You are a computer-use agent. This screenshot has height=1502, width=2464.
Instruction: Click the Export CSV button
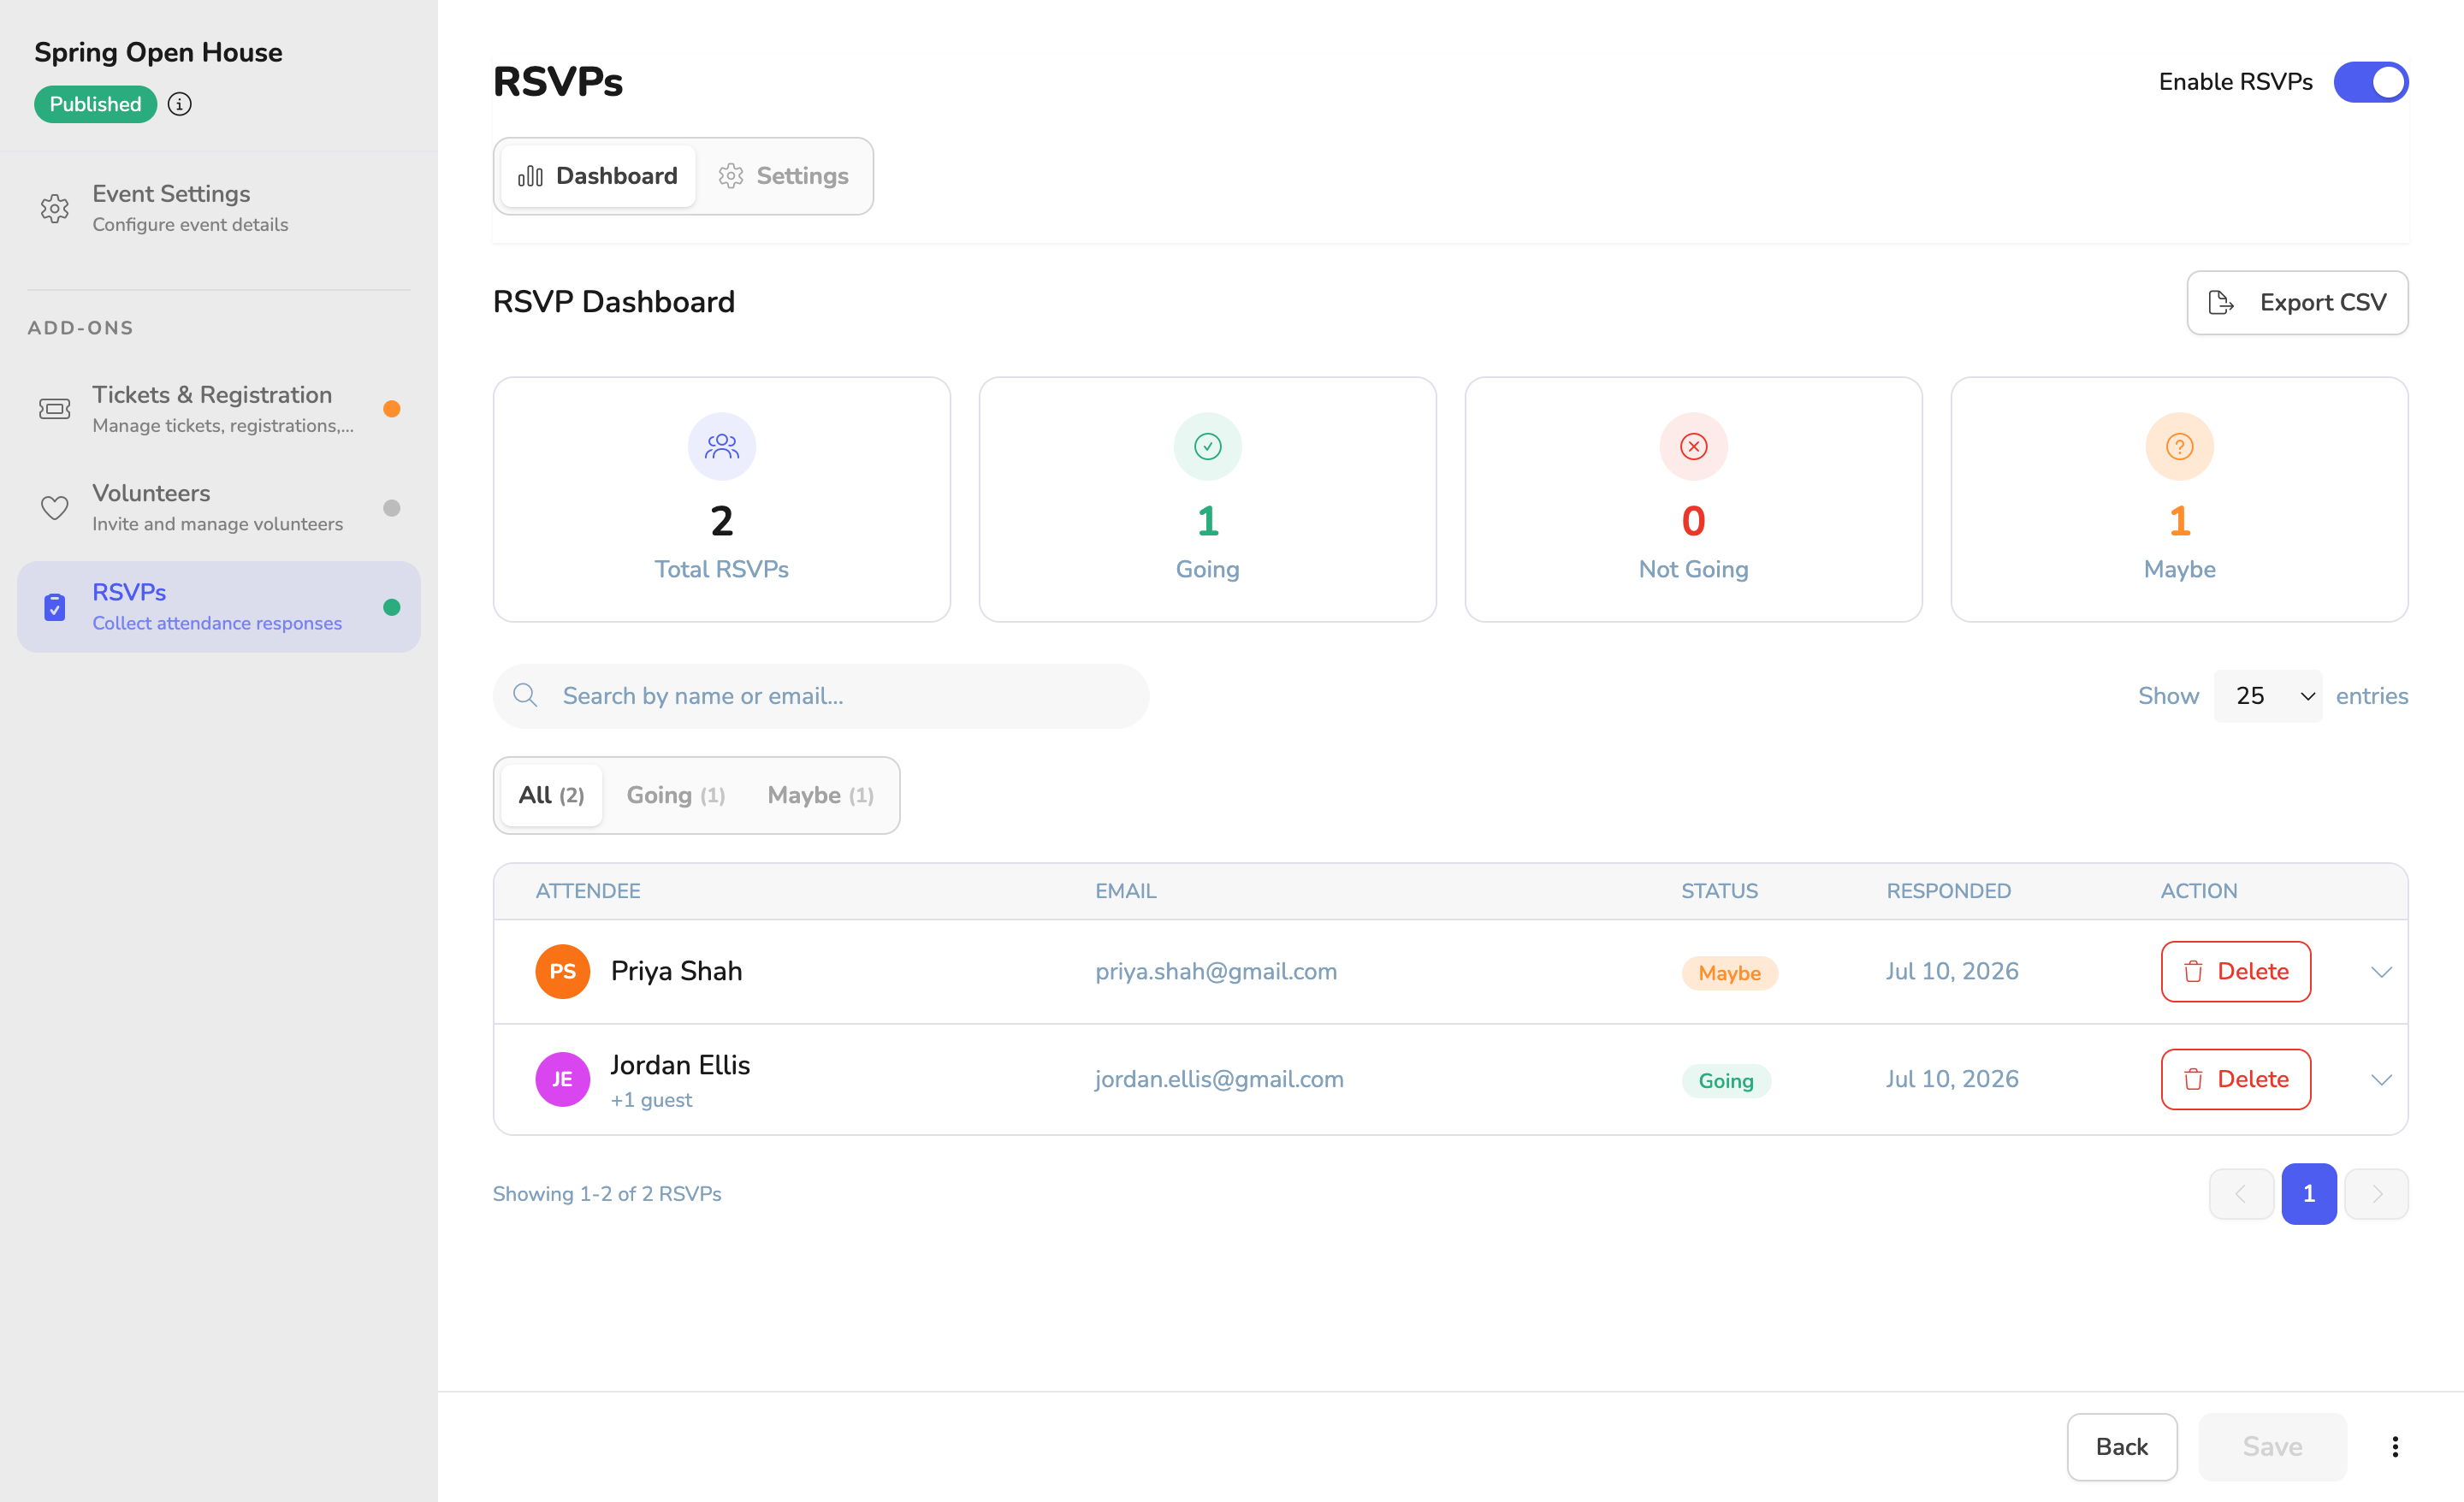coord(2297,302)
